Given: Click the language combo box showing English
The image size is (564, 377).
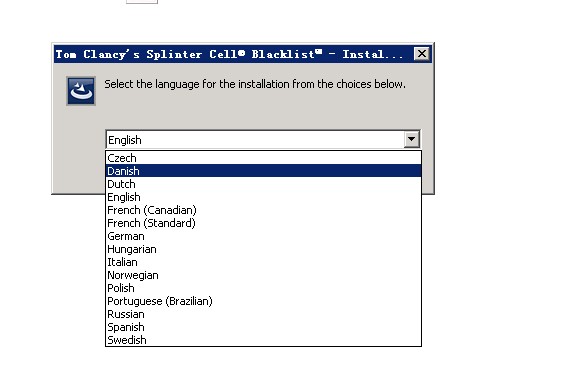Looking at the screenshot, I should pyautogui.click(x=263, y=140).
